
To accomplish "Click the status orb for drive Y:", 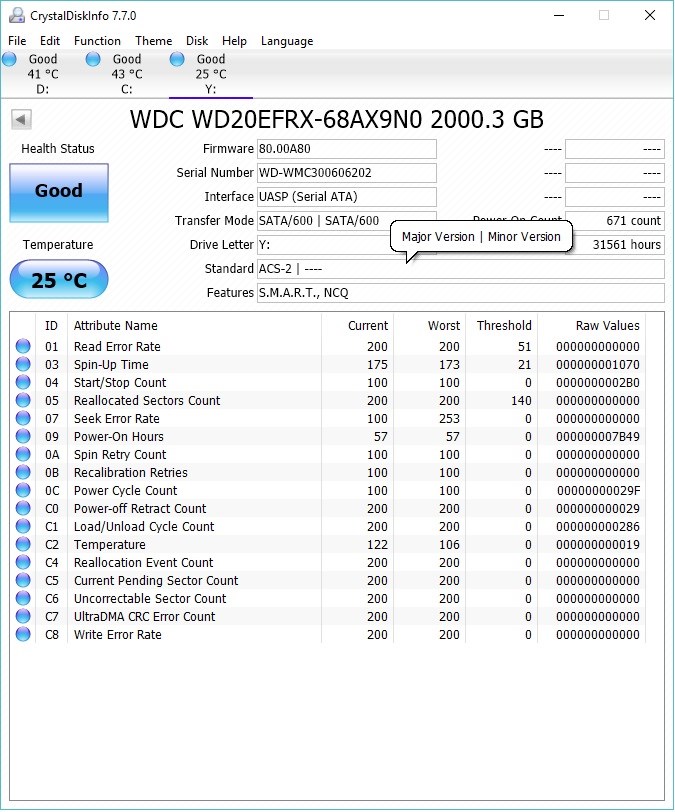I will pos(177,59).
